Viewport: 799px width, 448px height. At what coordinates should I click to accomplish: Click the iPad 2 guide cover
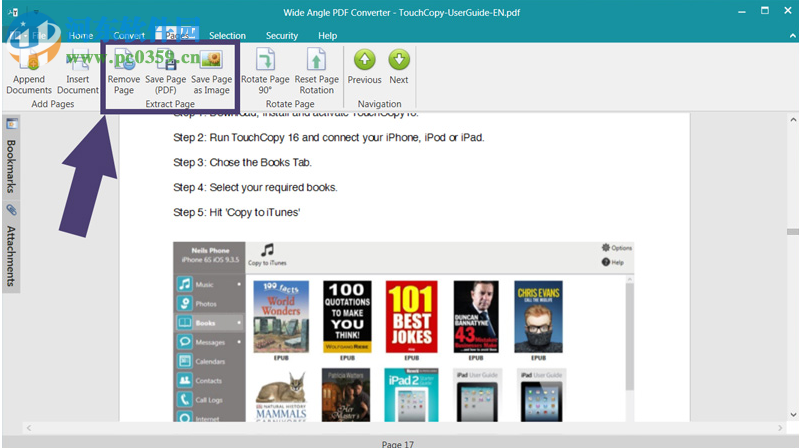(411, 395)
